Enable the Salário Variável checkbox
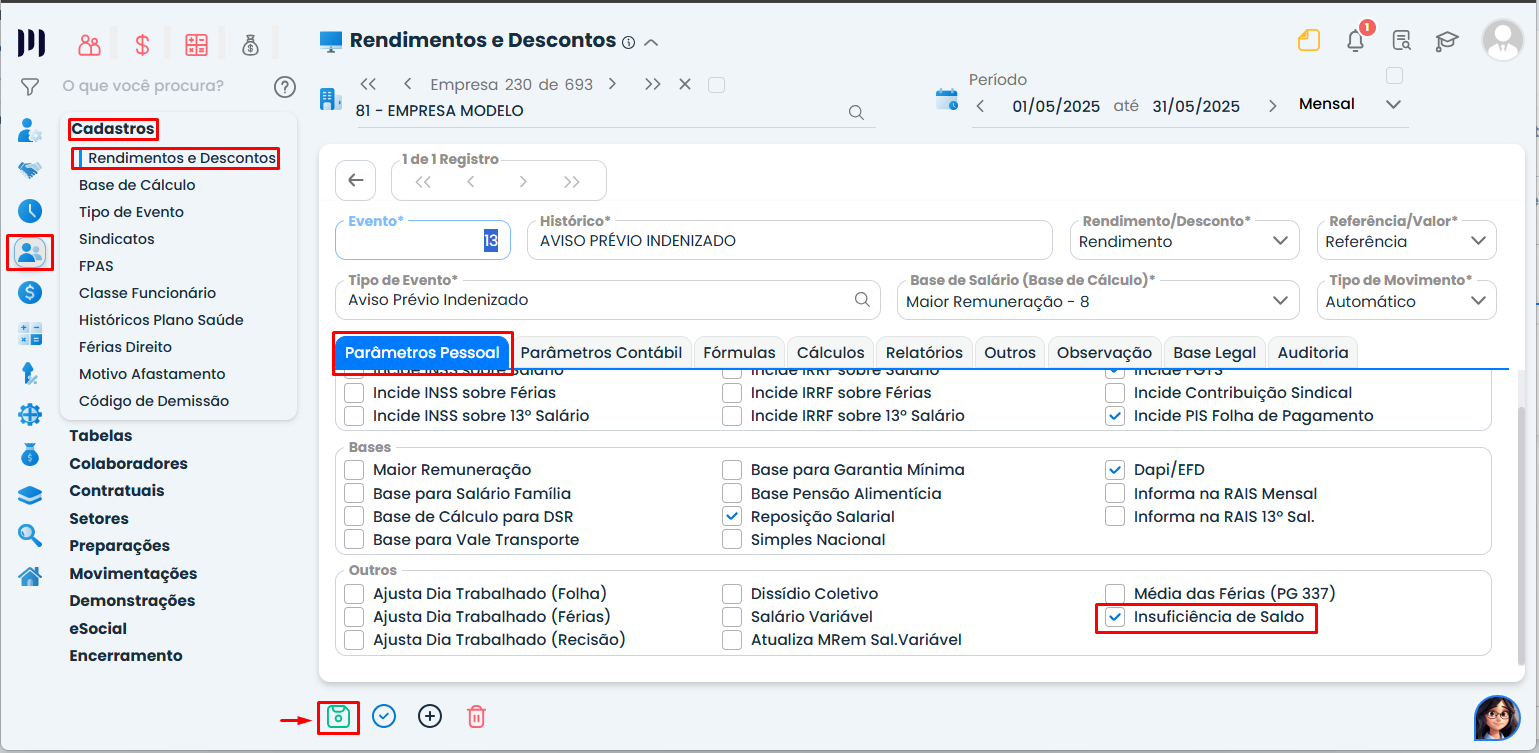Screen dimensions: 1539x753 [x=733, y=617]
